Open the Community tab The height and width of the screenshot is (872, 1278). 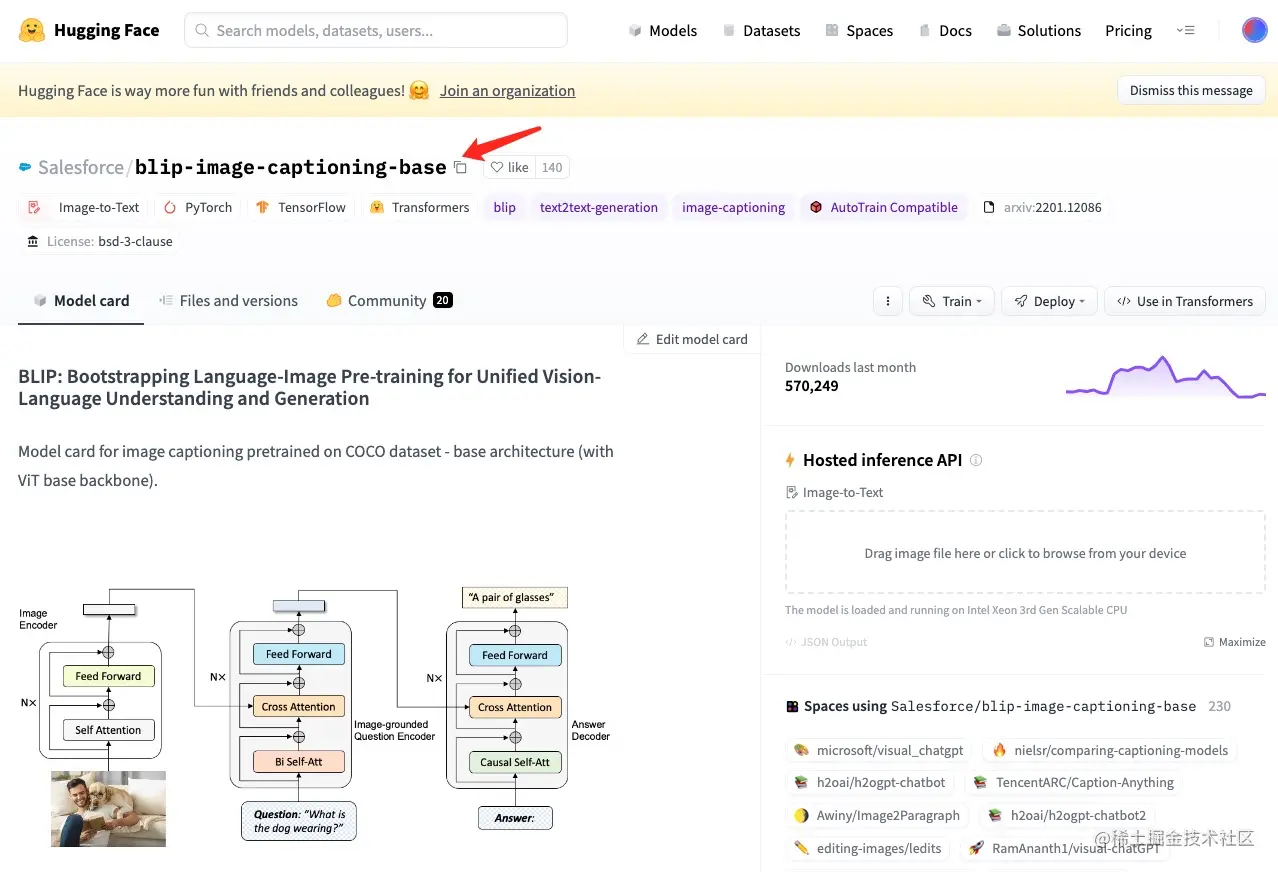388,301
